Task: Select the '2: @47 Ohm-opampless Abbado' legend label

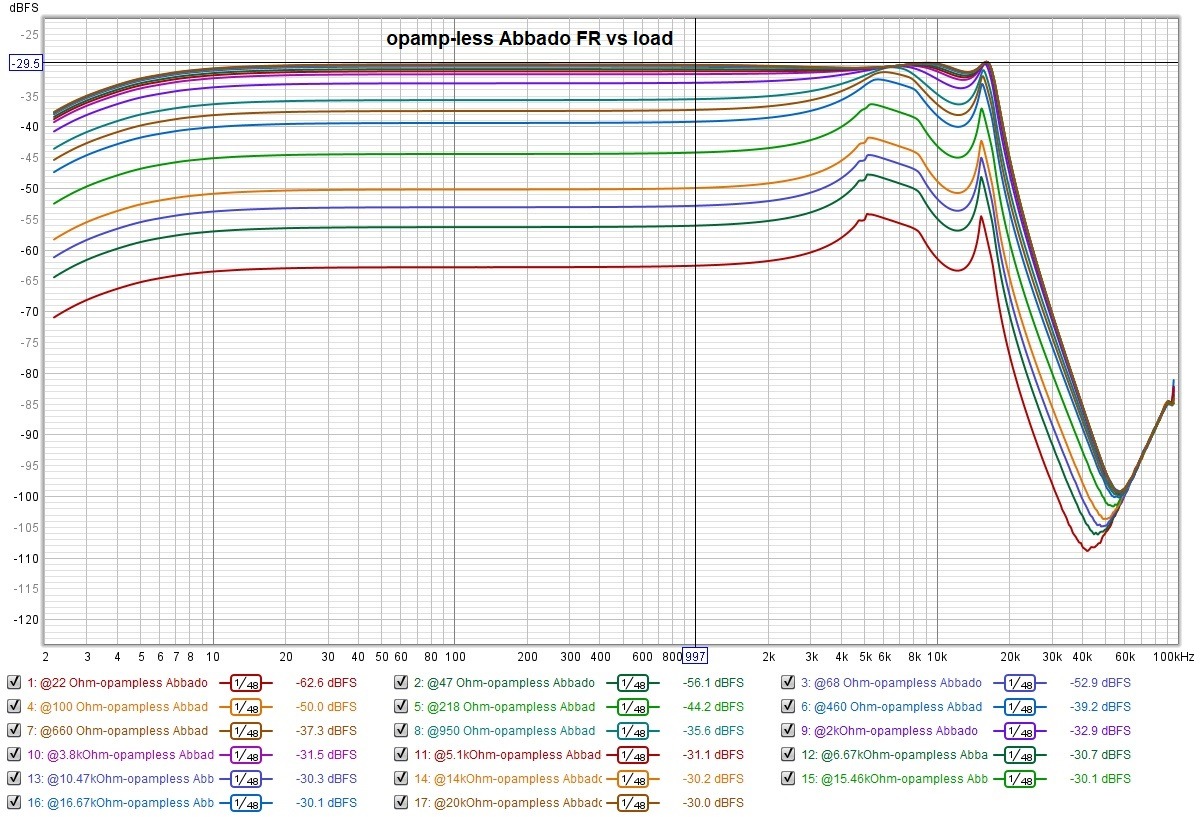Action: pyautogui.click(x=505, y=683)
